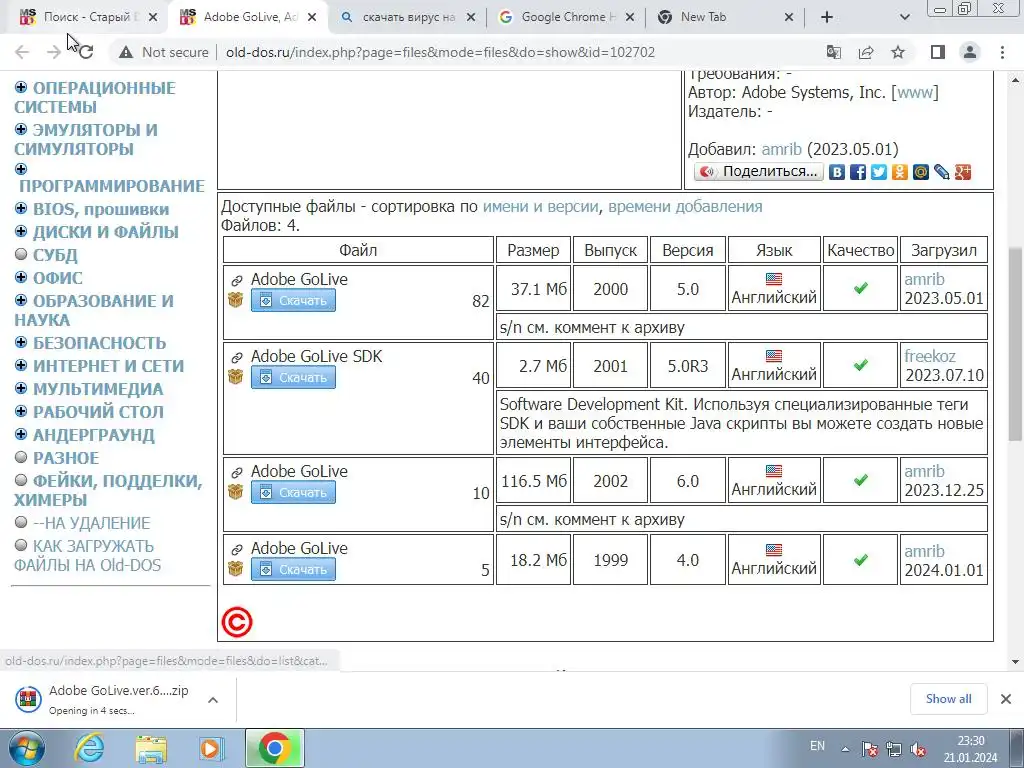
Task: Switch to скачать вирус search tab
Action: (409, 17)
